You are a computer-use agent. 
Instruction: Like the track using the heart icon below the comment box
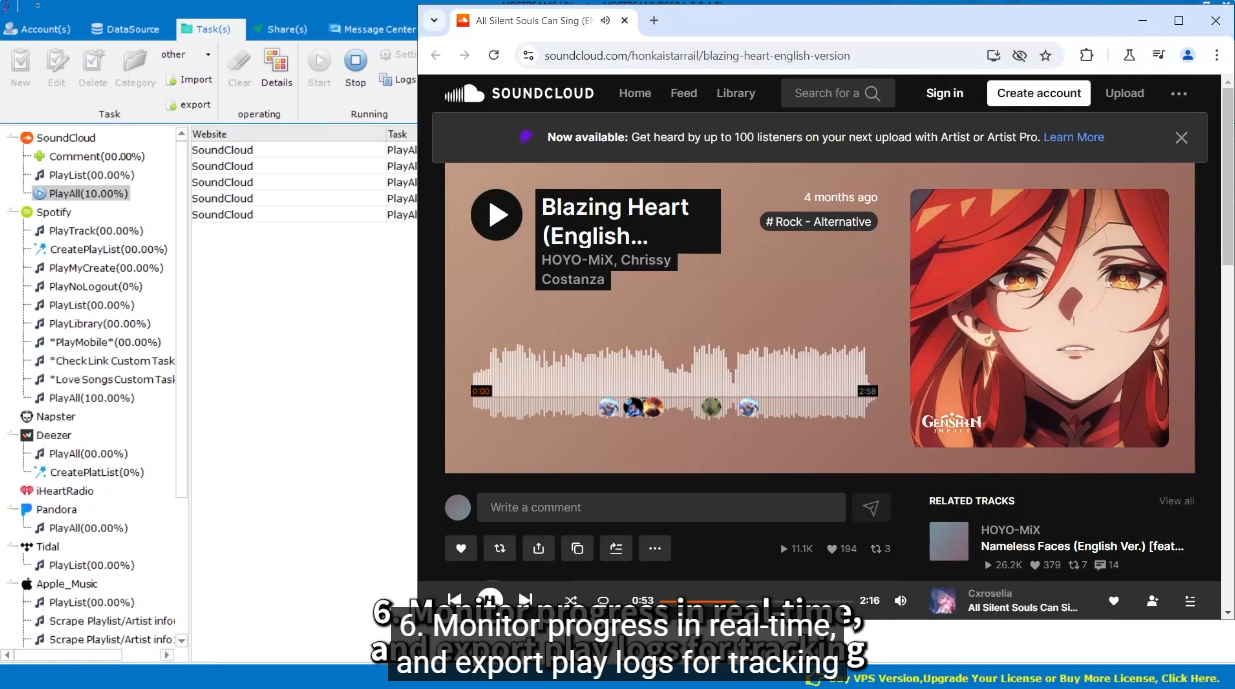tap(461, 548)
